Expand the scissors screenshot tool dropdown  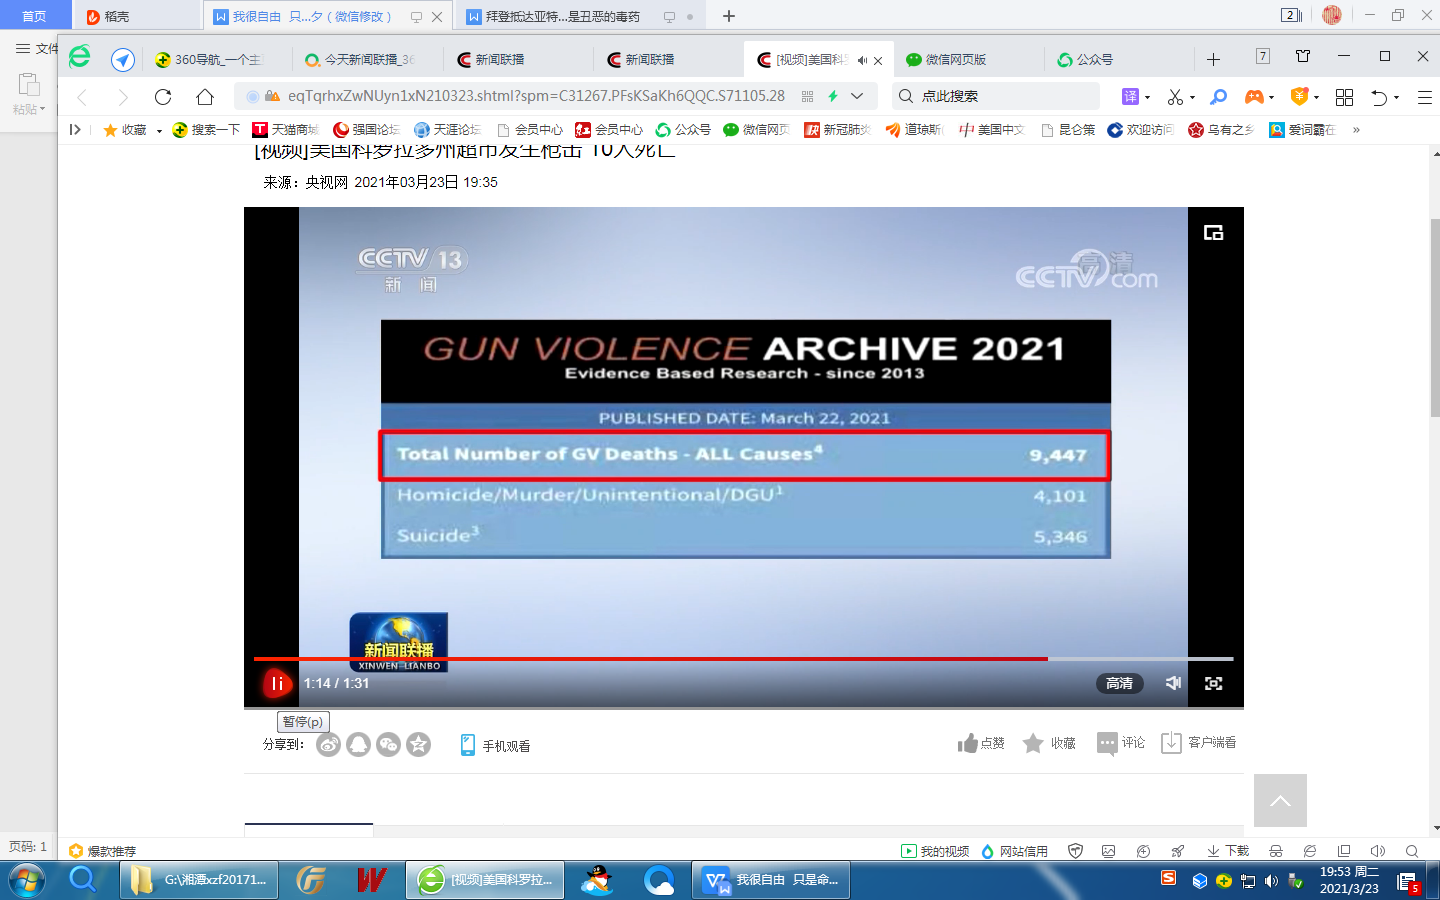click(1193, 98)
